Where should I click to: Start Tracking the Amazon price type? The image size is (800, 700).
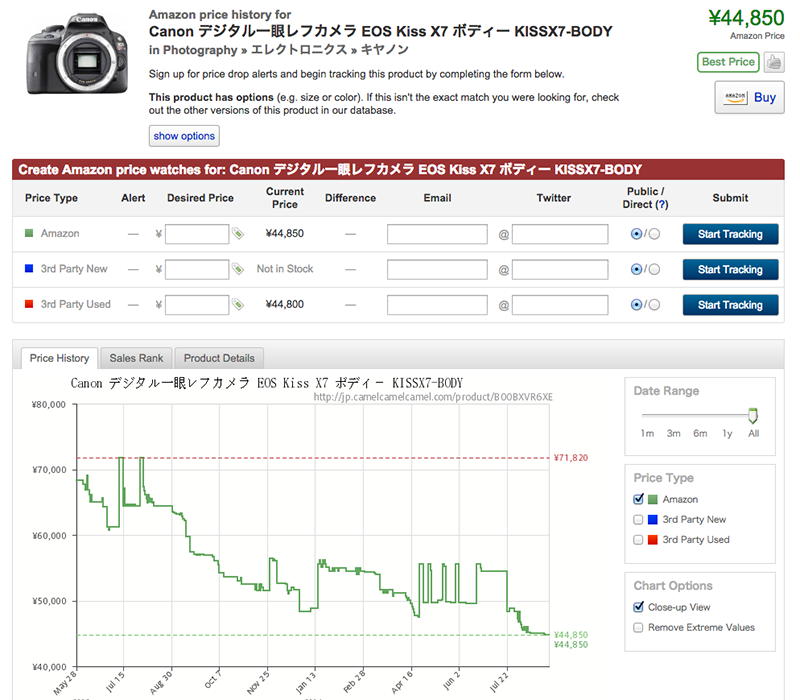[730, 234]
